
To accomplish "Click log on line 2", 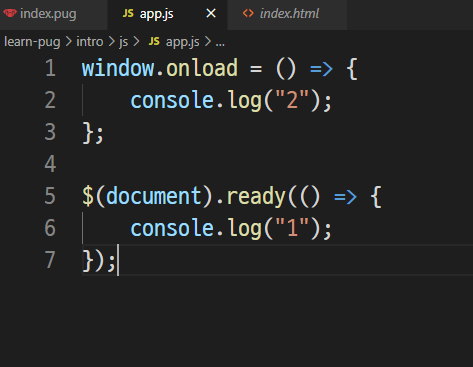I will point(245,101).
